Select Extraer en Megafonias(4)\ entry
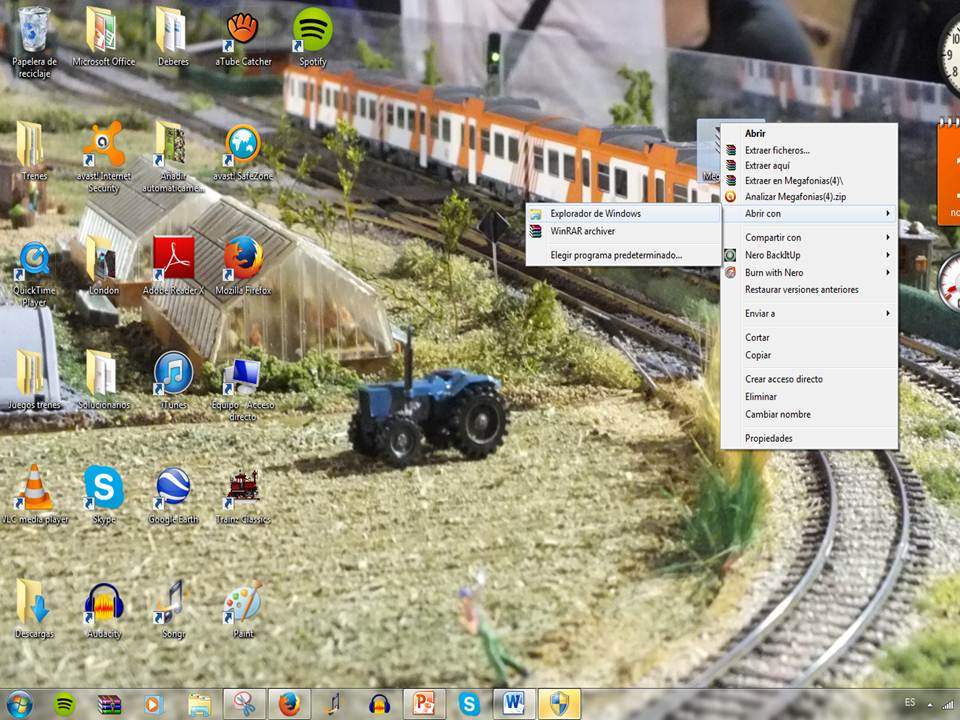 pos(809,181)
